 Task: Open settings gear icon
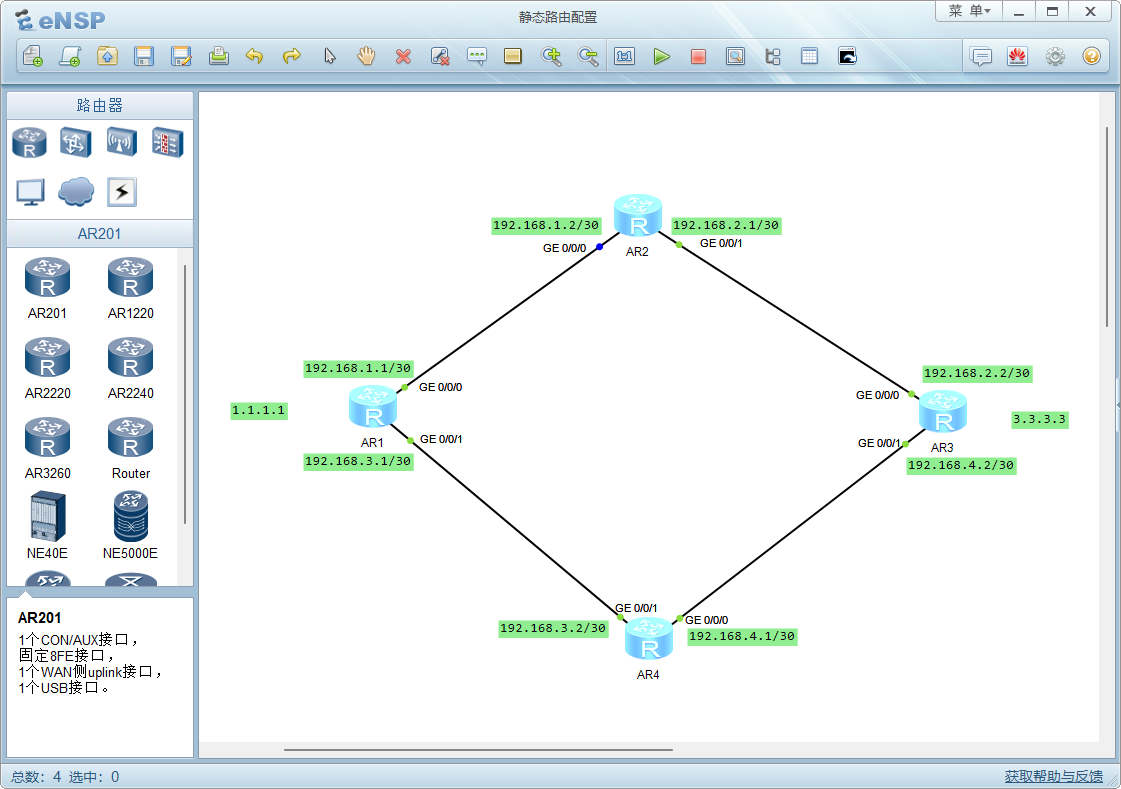[x=1055, y=56]
